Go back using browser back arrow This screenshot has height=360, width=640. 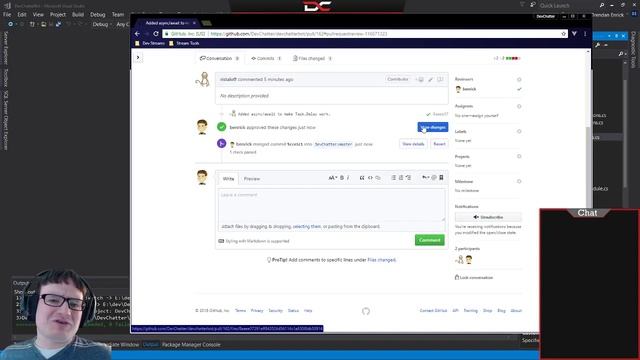[x=137, y=34]
